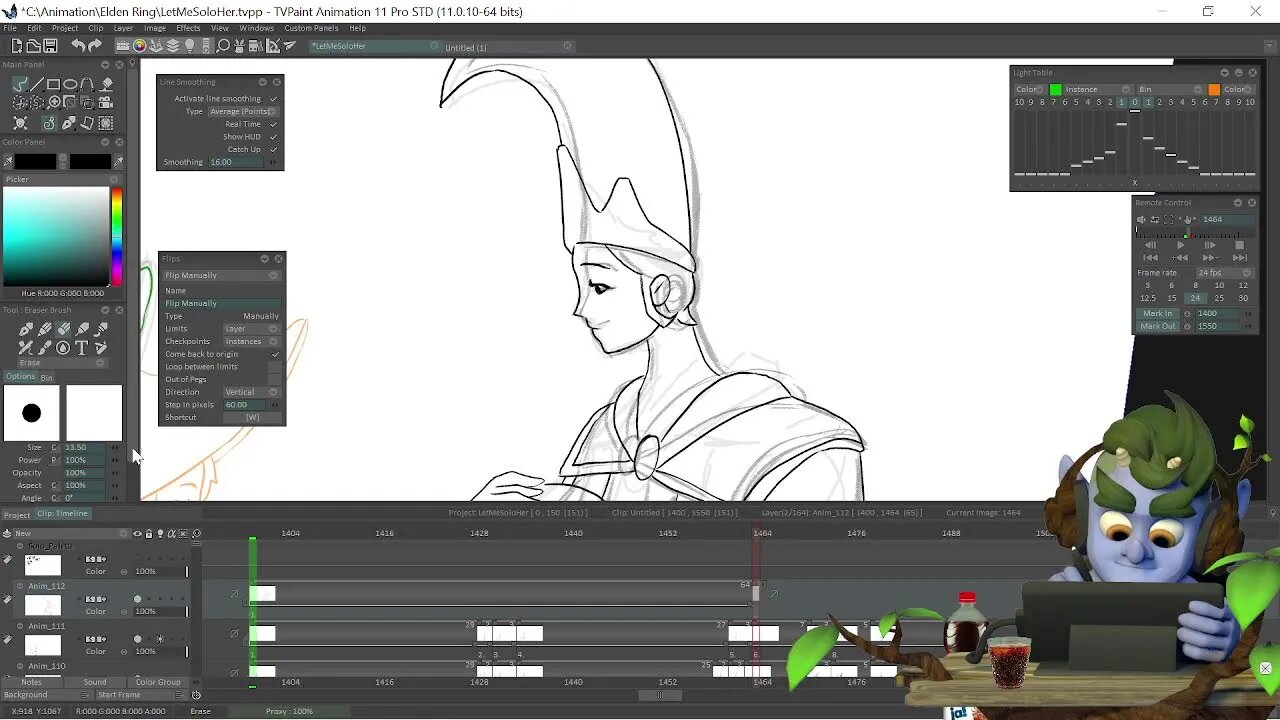Screen dimensions: 1280x720
Task: Open the Layer menu
Action: (123, 28)
